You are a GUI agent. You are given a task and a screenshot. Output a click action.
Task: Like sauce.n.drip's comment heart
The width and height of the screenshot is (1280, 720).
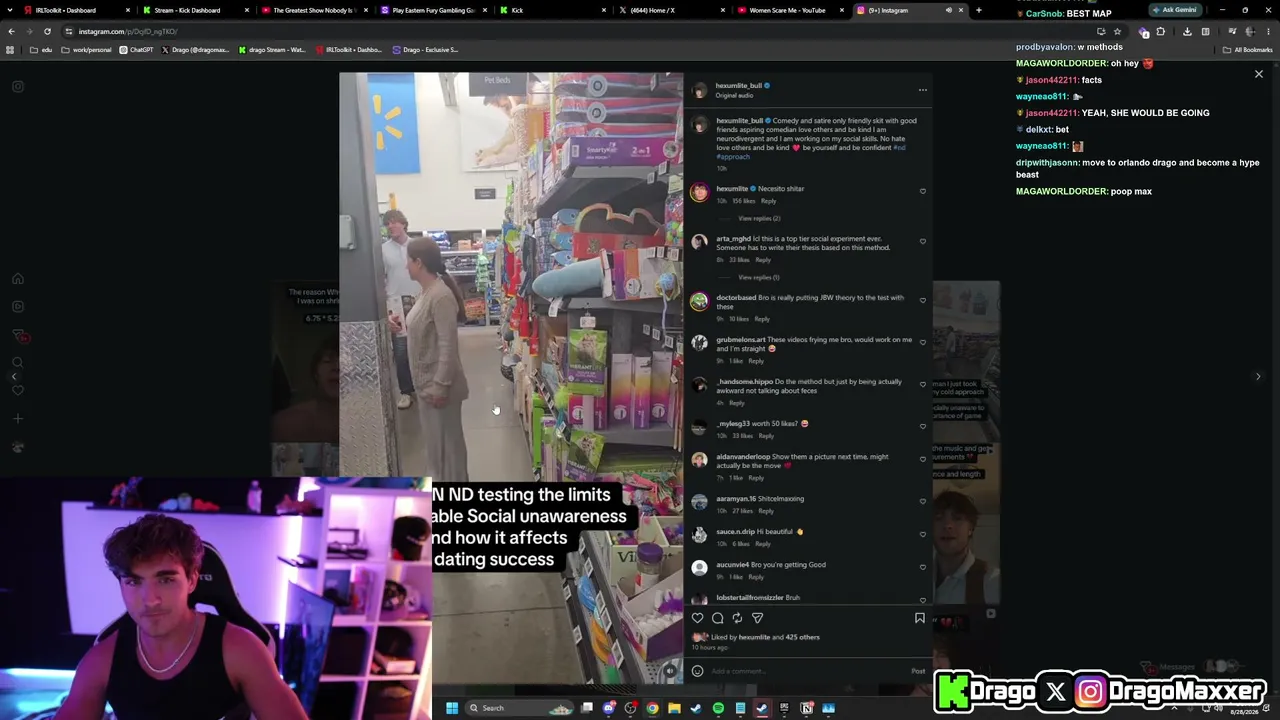922,534
